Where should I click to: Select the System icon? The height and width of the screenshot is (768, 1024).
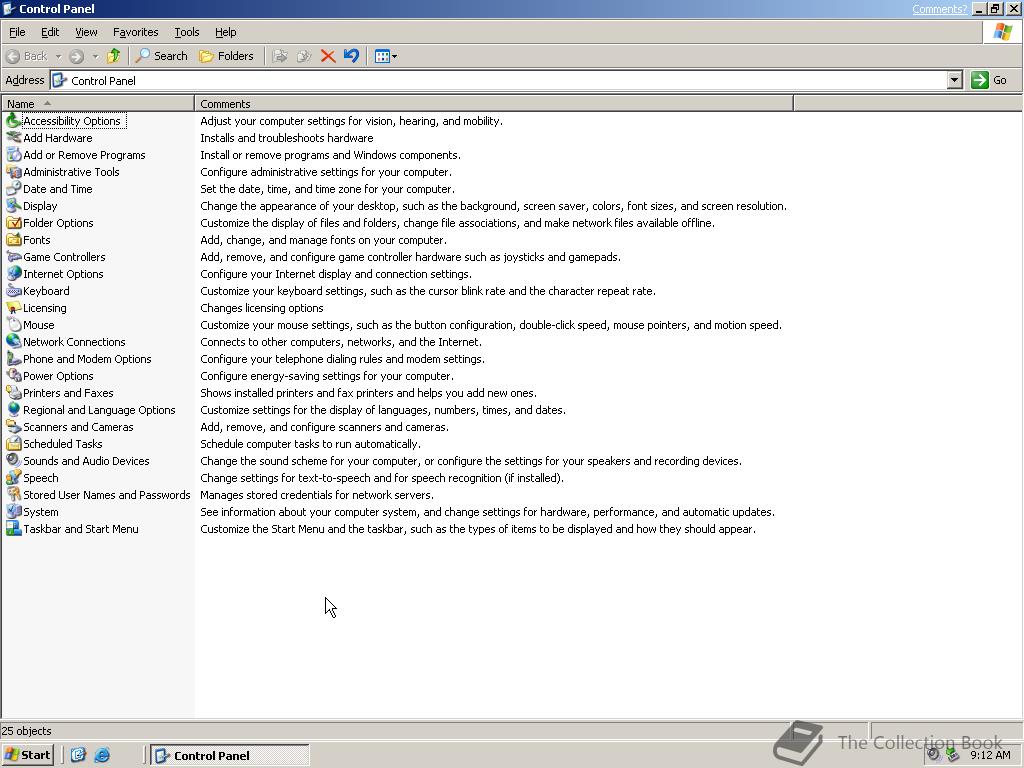[x=13, y=511]
